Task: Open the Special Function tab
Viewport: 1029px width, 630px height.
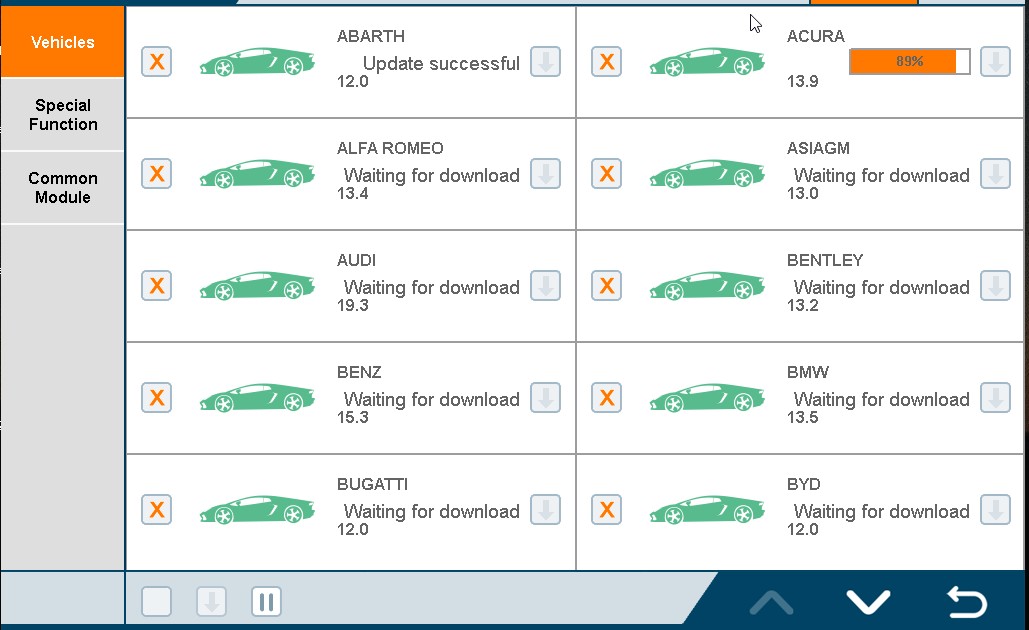Action: click(x=62, y=115)
